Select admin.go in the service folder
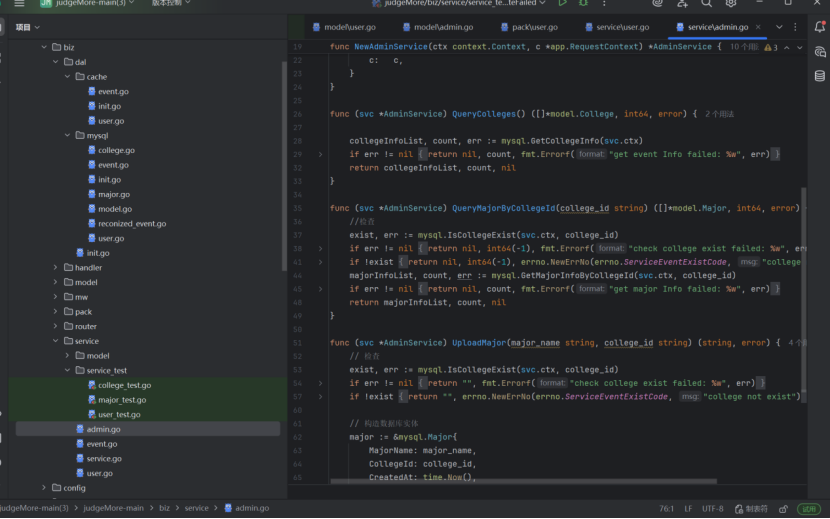The height and width of the screenshot is (519, 830). [103, 429]
